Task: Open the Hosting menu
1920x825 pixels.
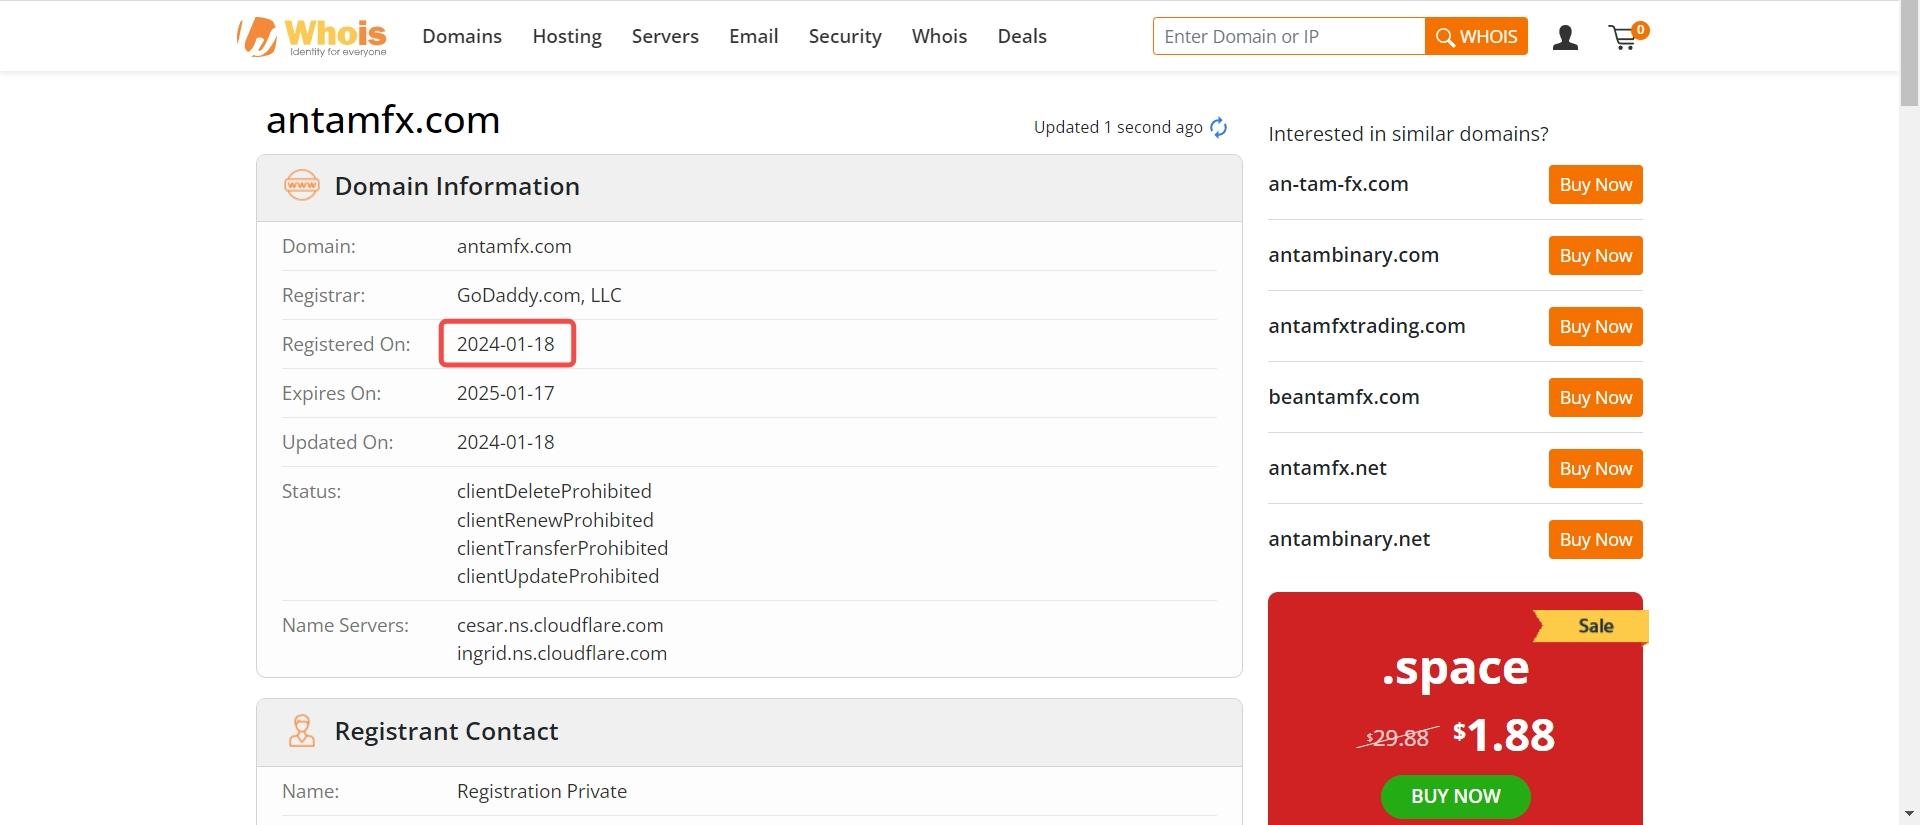Action: tap(567, 36)
